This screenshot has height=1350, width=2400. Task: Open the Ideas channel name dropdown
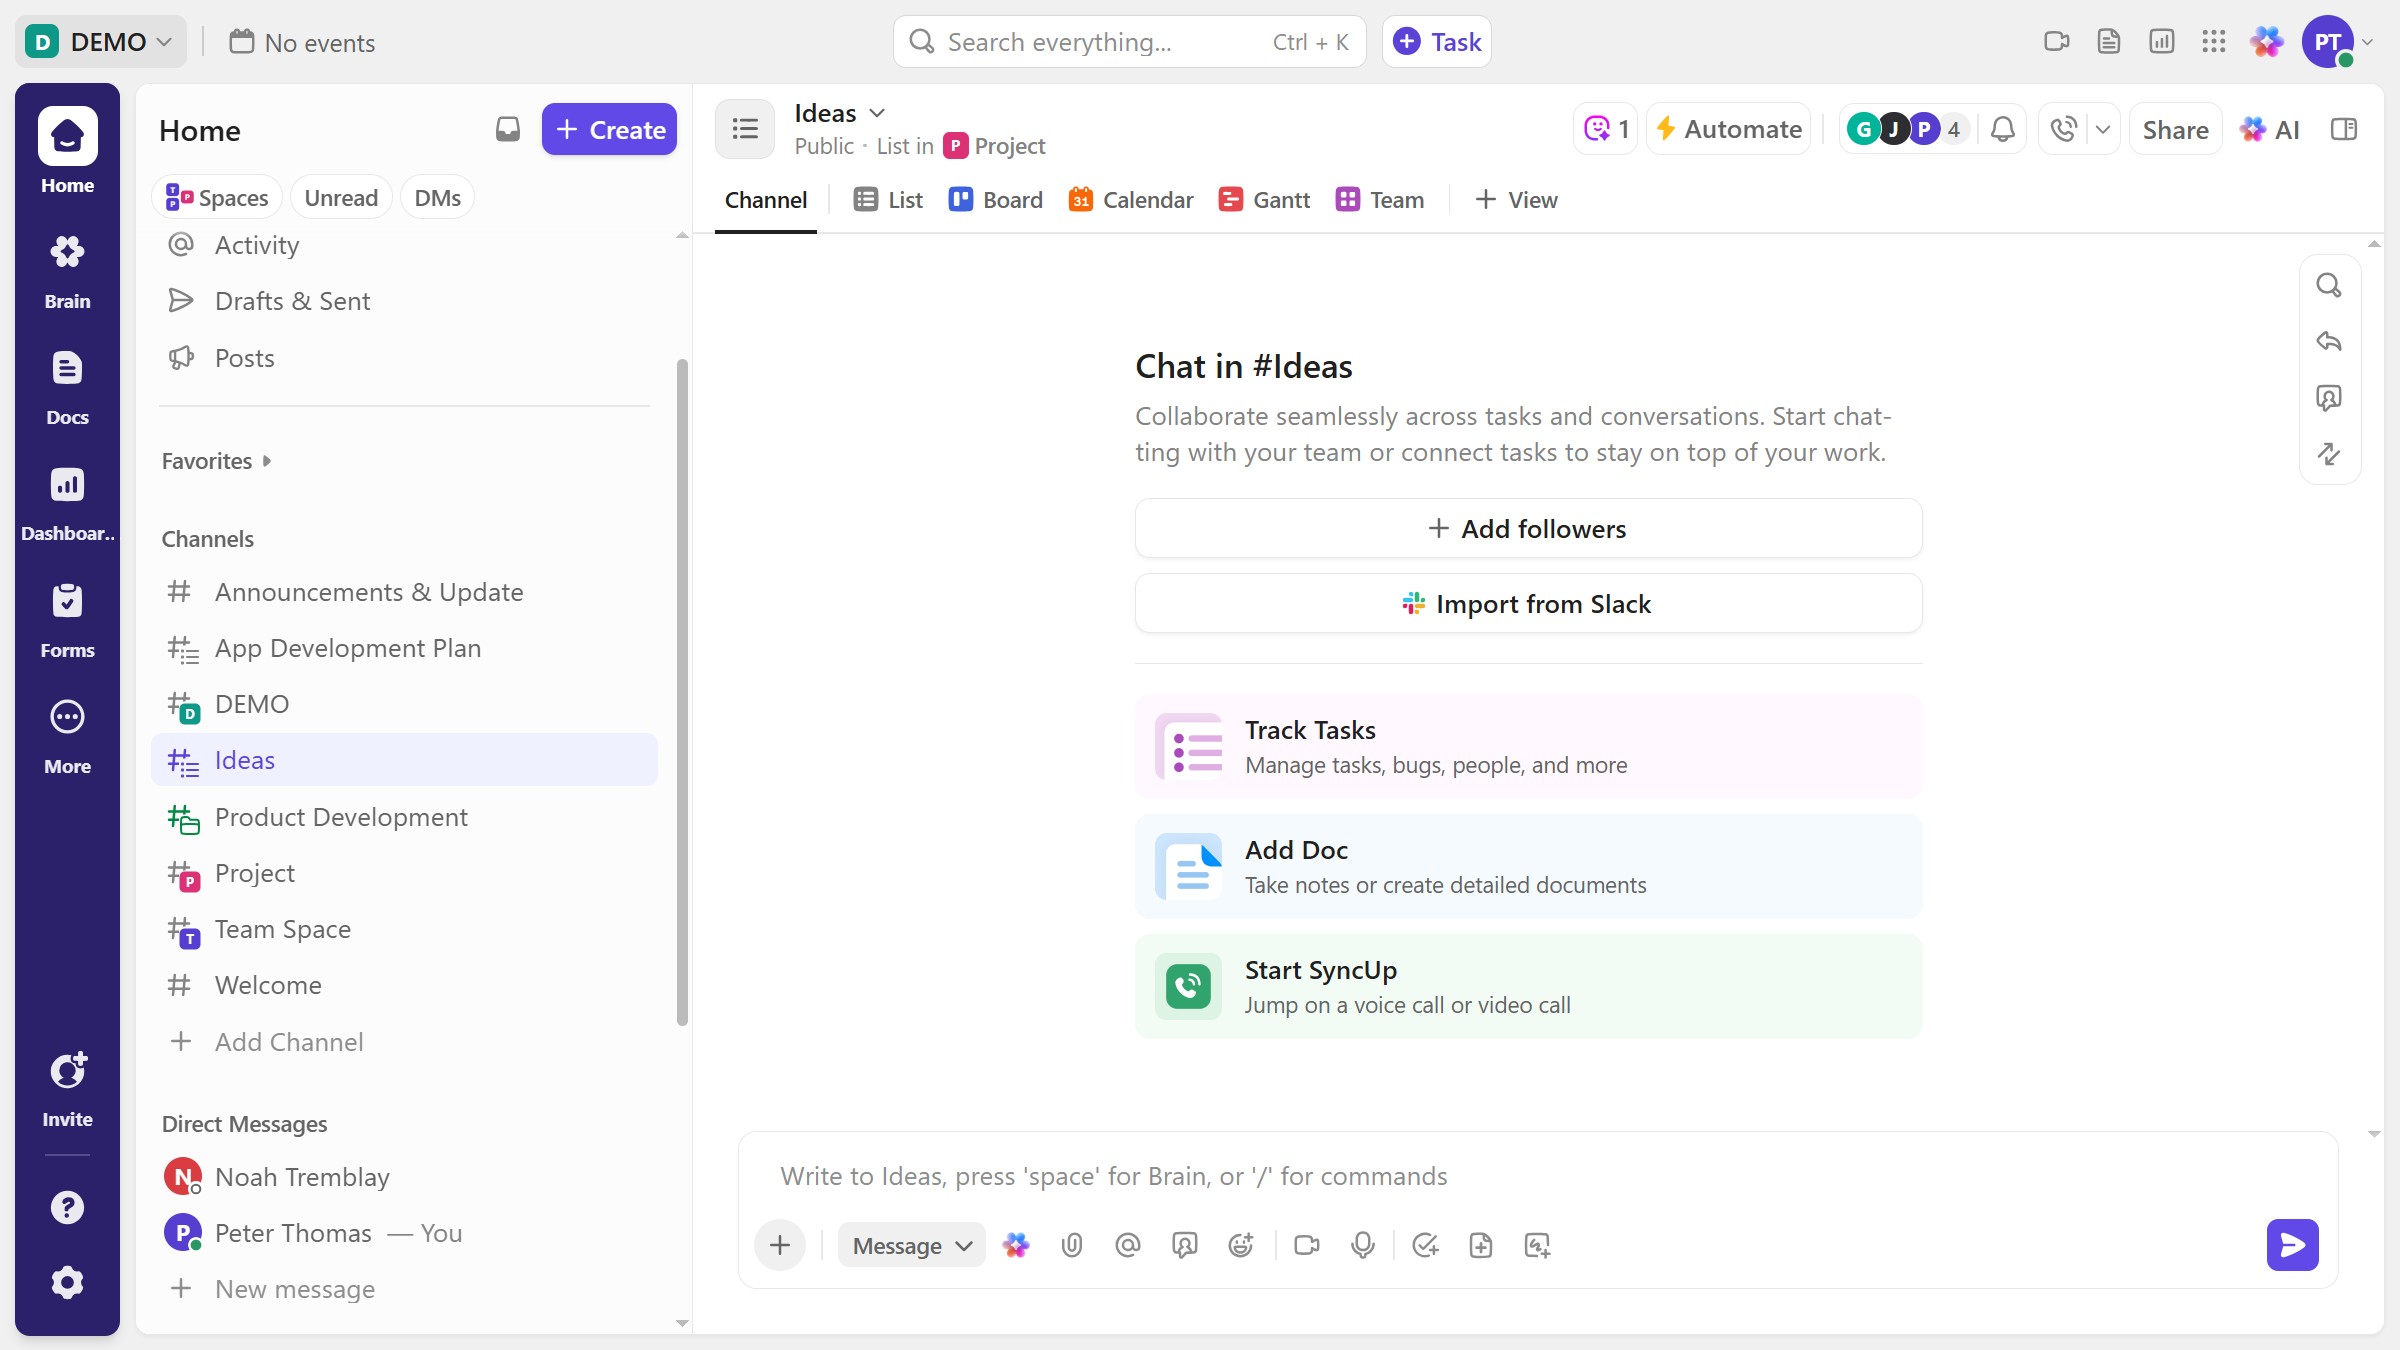coord(878,112)
